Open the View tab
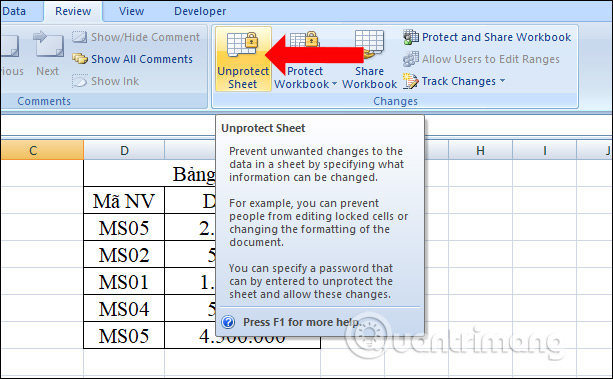 [131, 11]
